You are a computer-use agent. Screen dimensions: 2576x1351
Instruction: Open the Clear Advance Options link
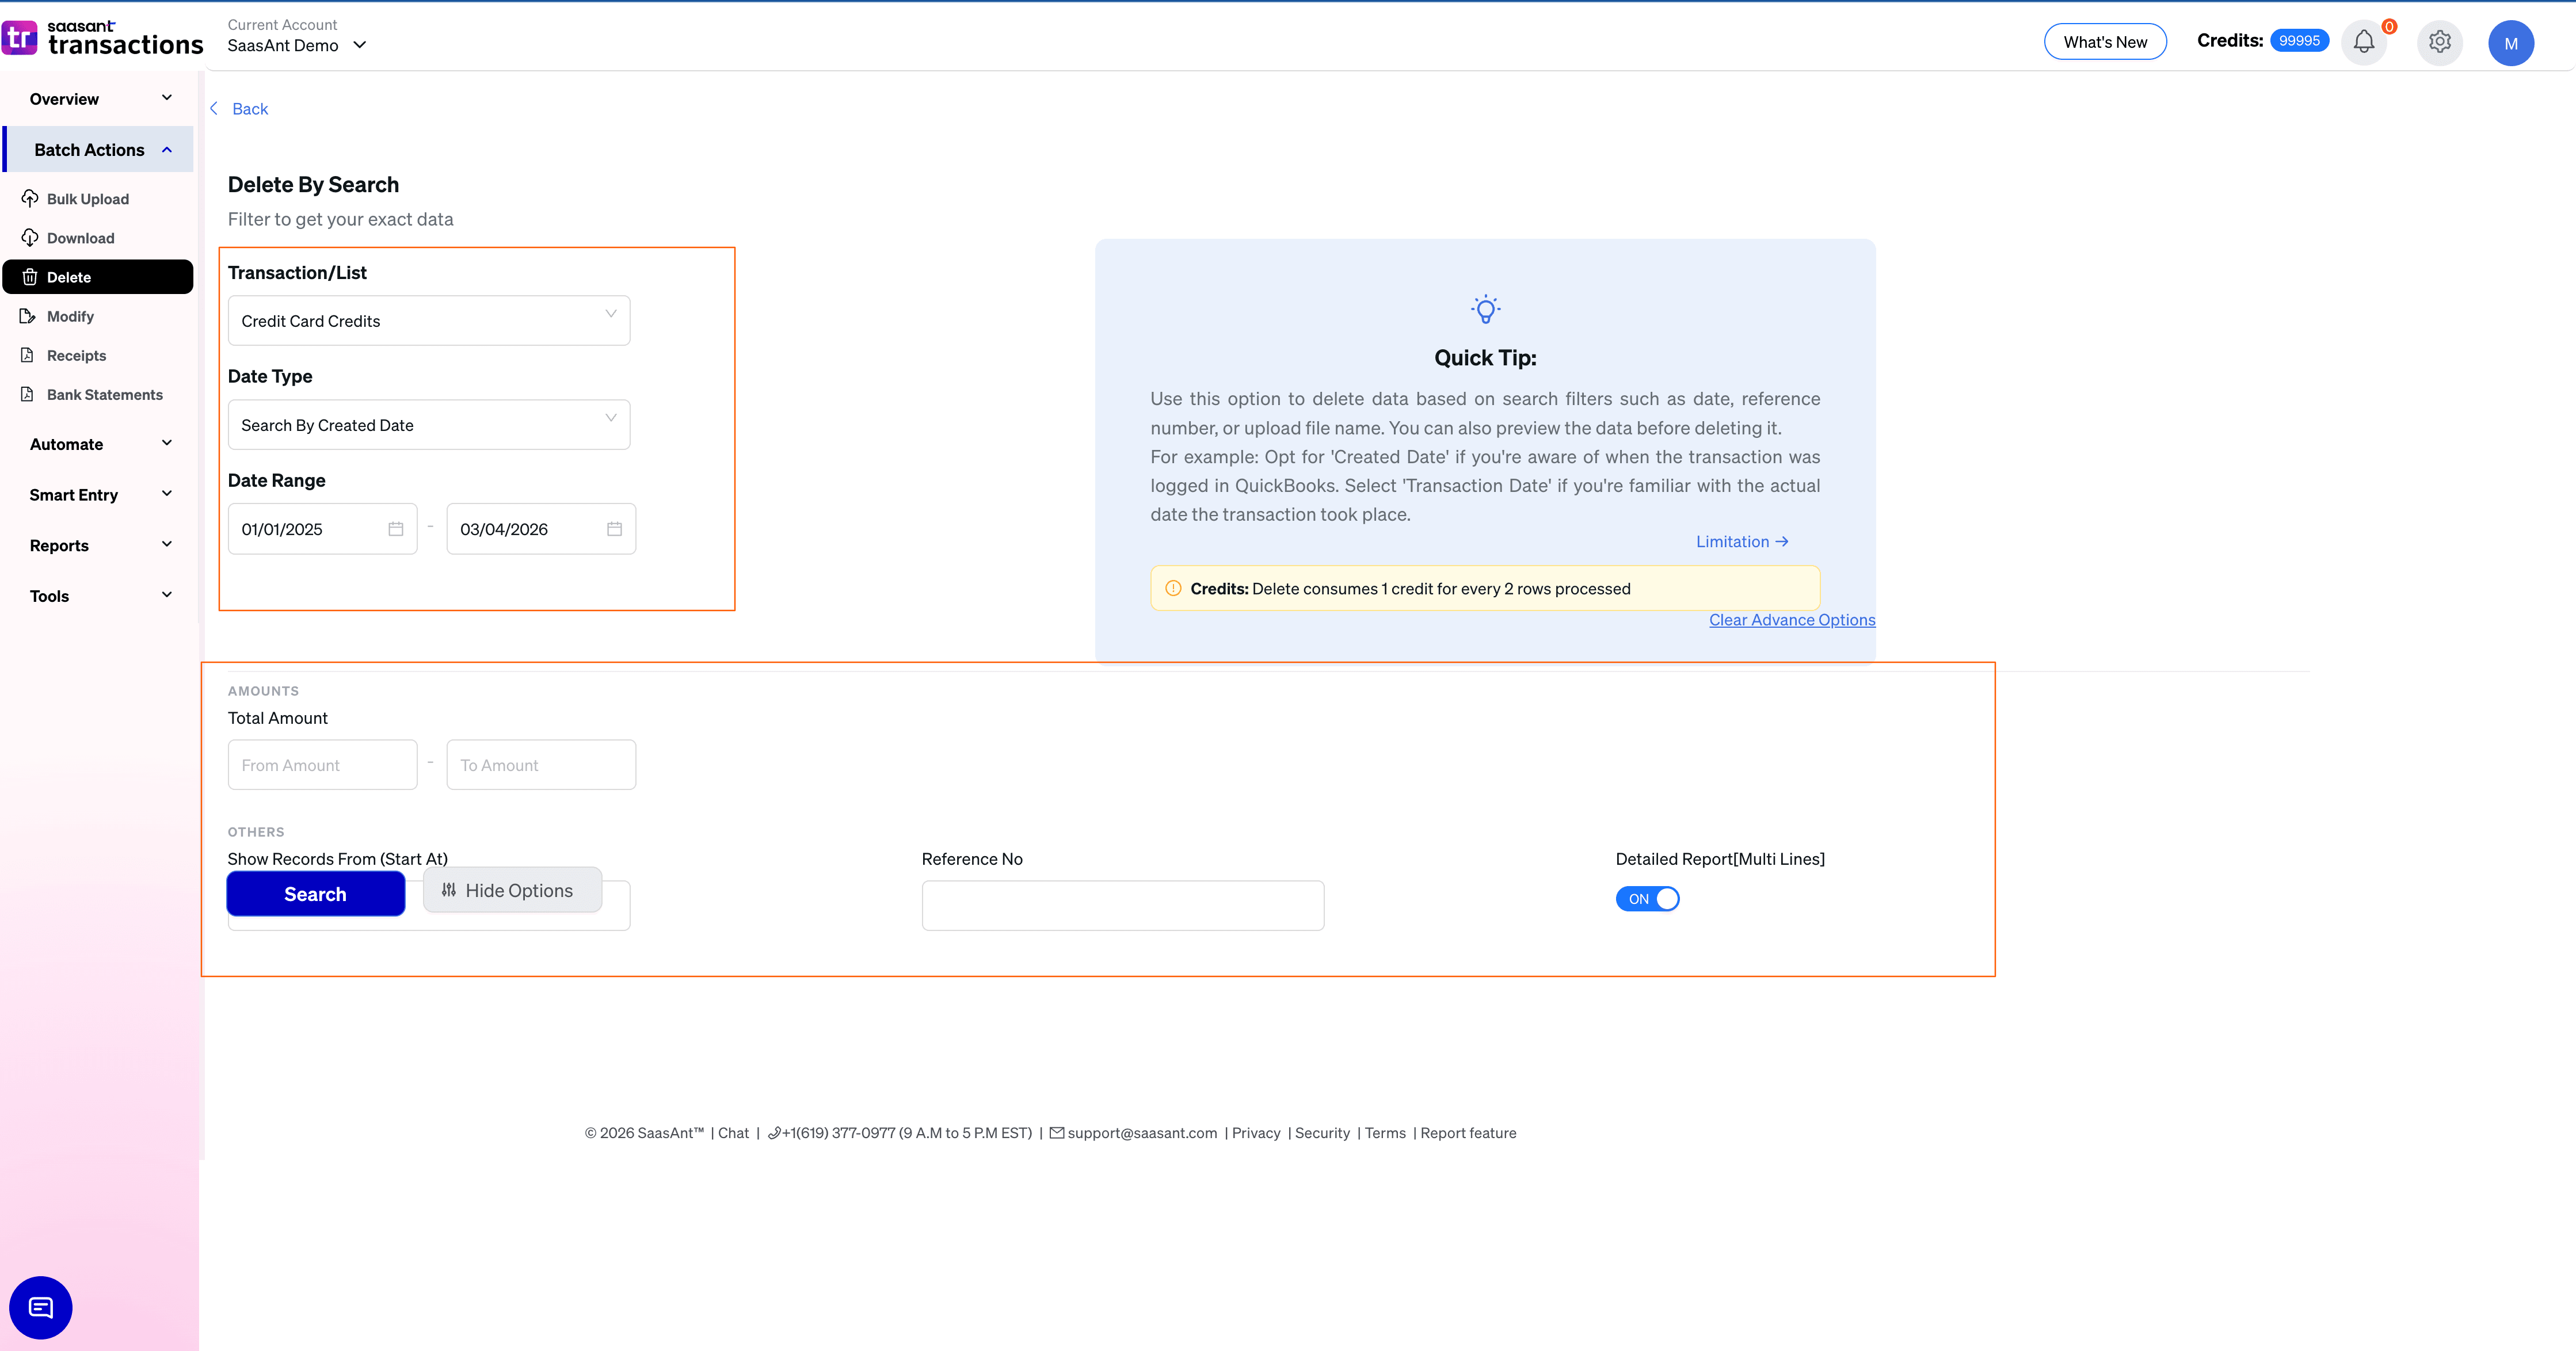1791,620
